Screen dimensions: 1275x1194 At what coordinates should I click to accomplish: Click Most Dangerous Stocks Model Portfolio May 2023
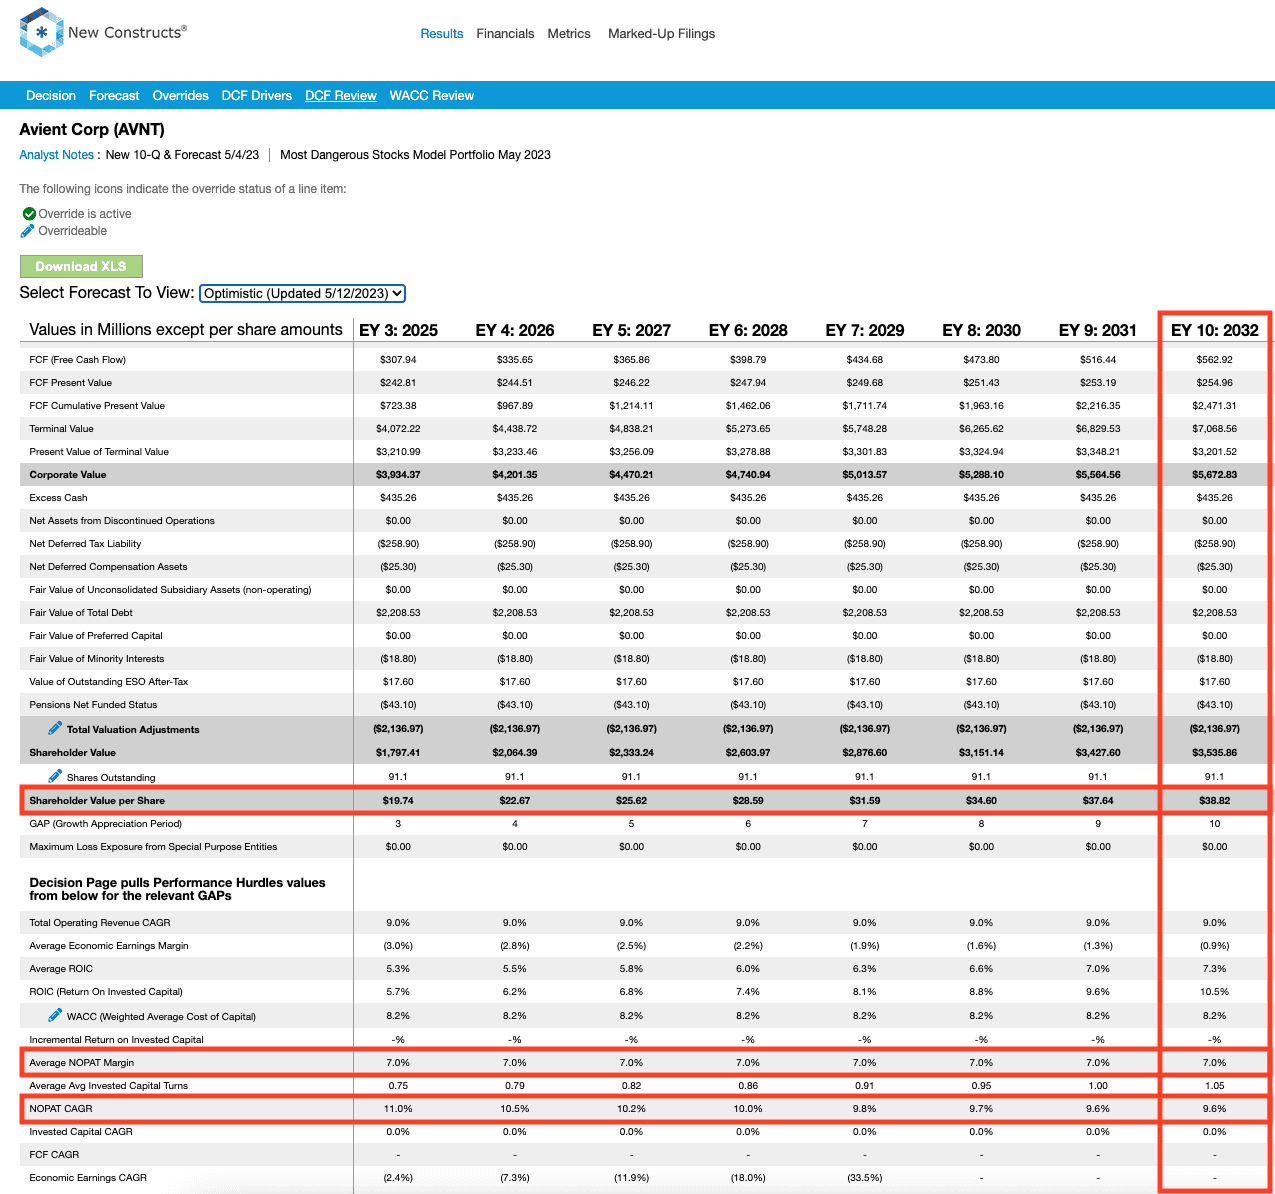coord(415,155)
